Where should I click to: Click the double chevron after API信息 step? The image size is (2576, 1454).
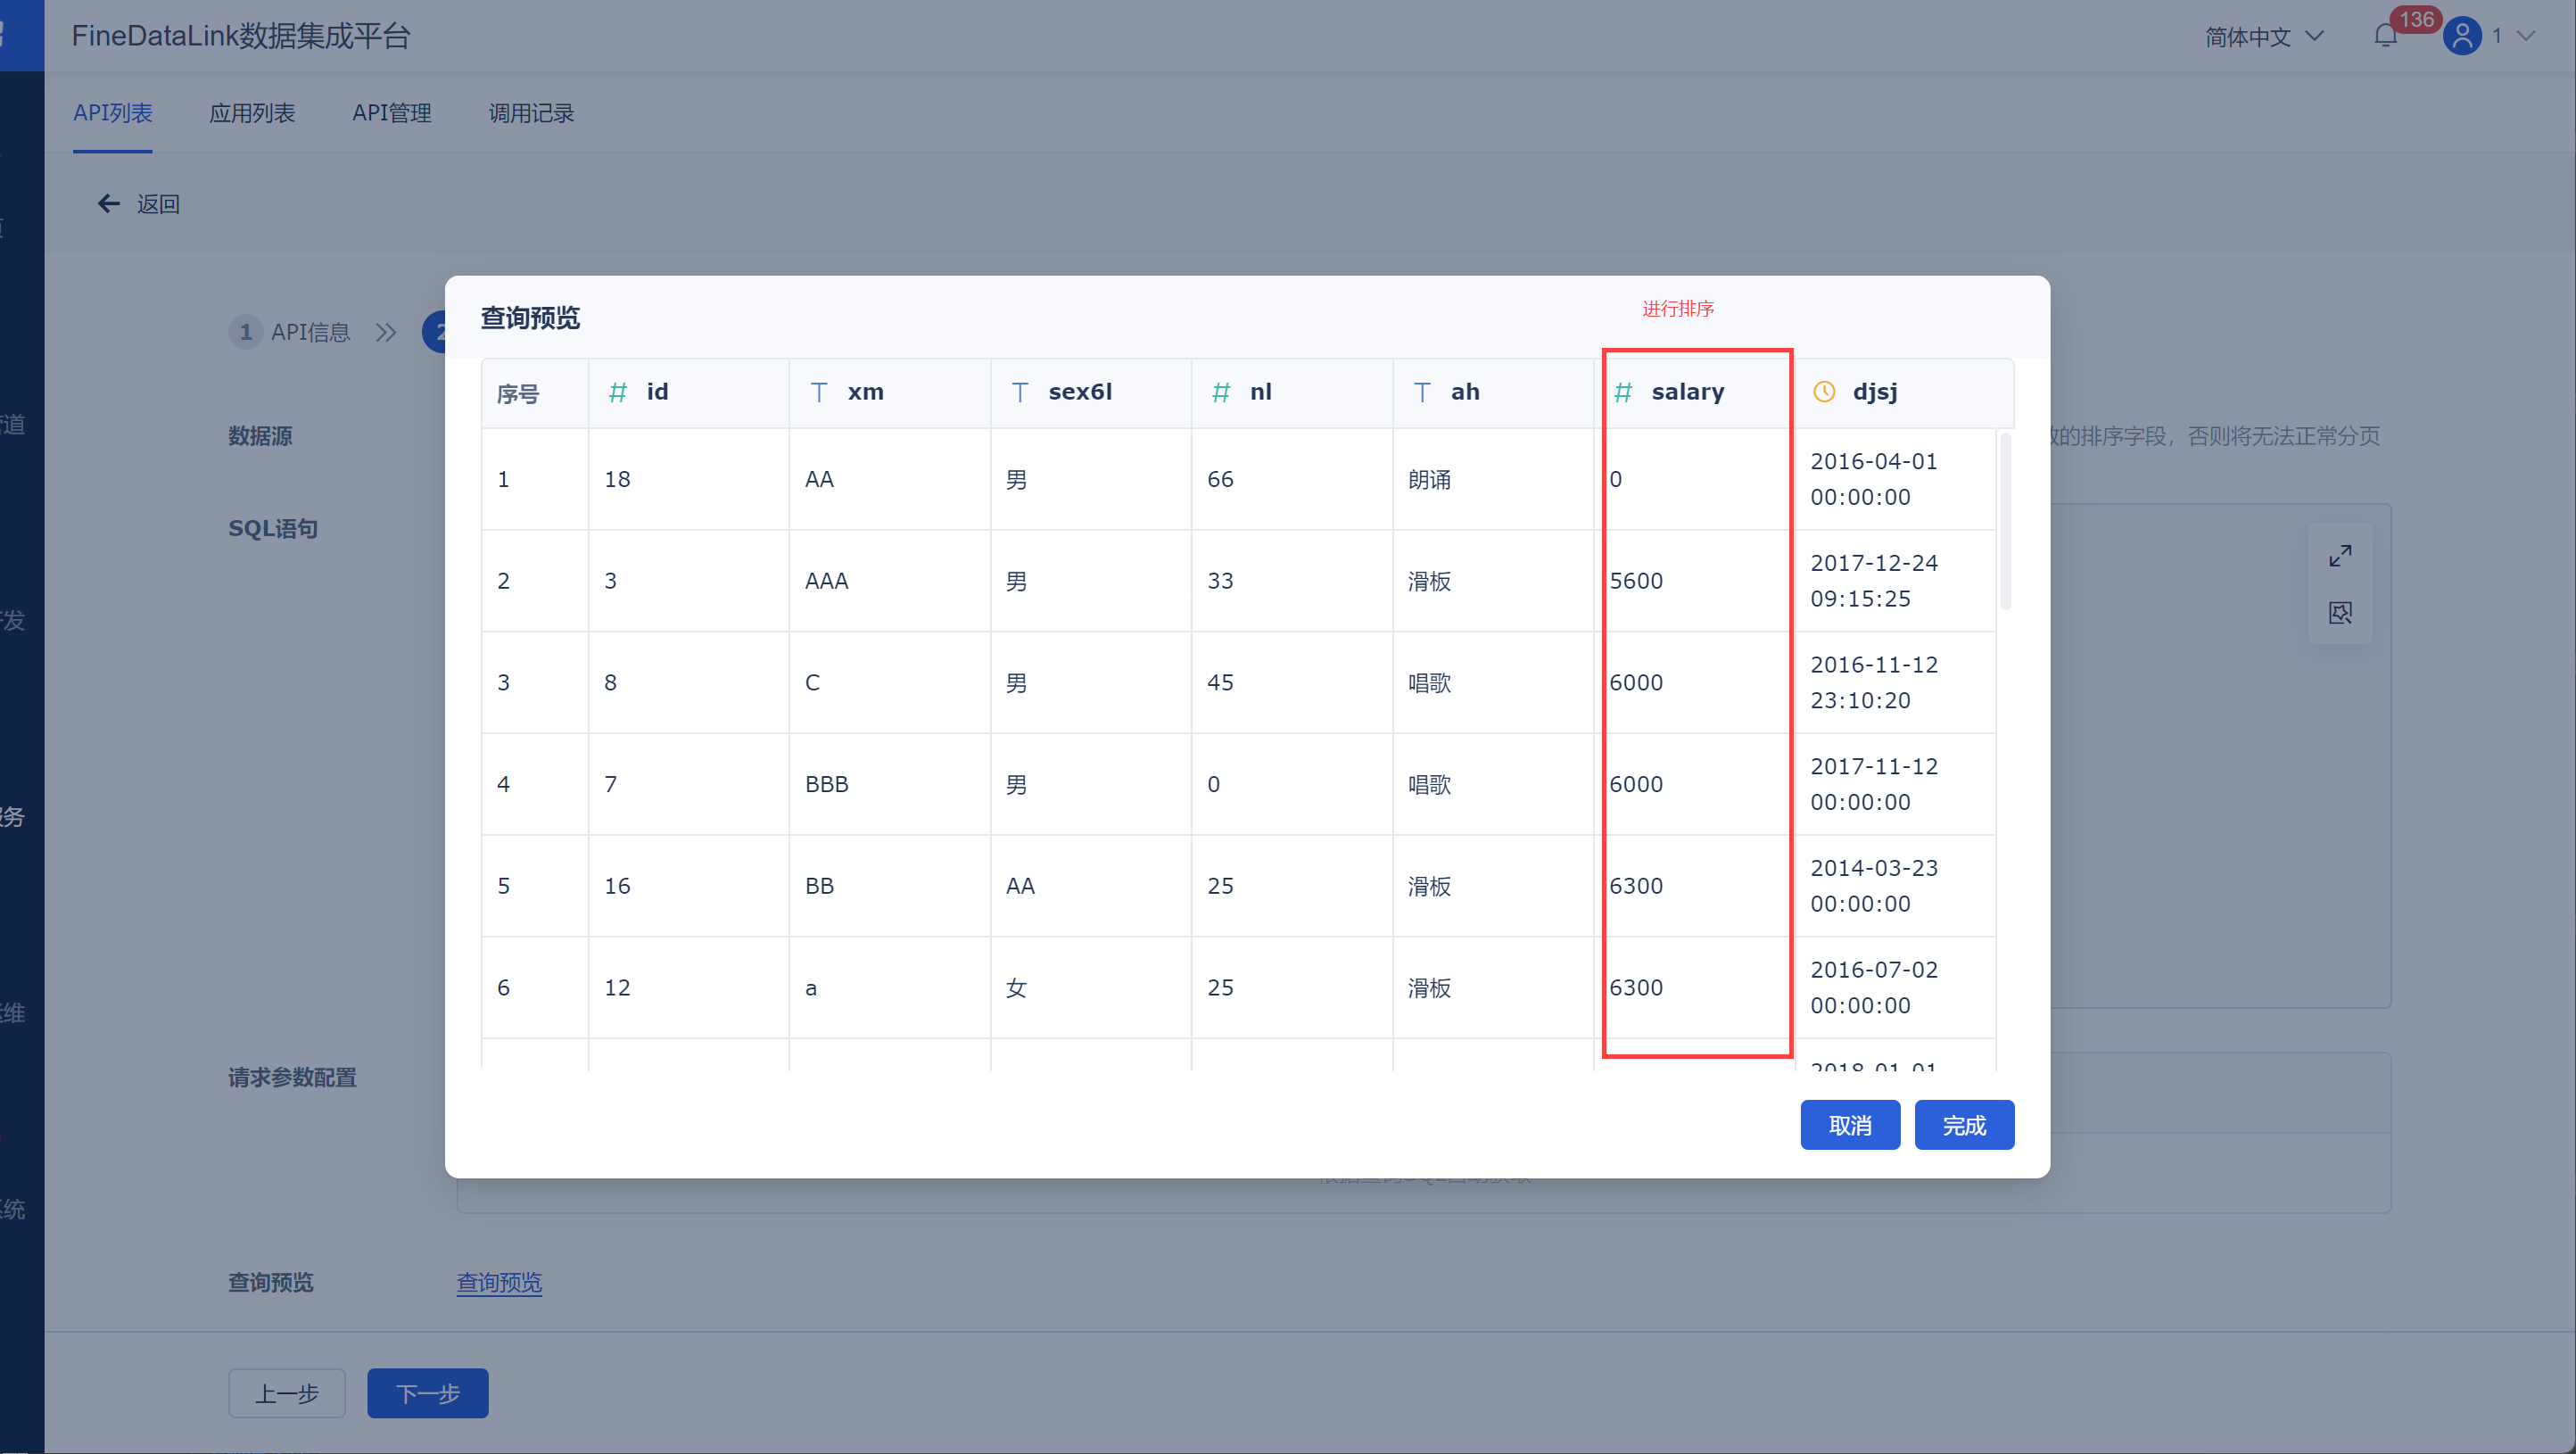coord(386,332)
